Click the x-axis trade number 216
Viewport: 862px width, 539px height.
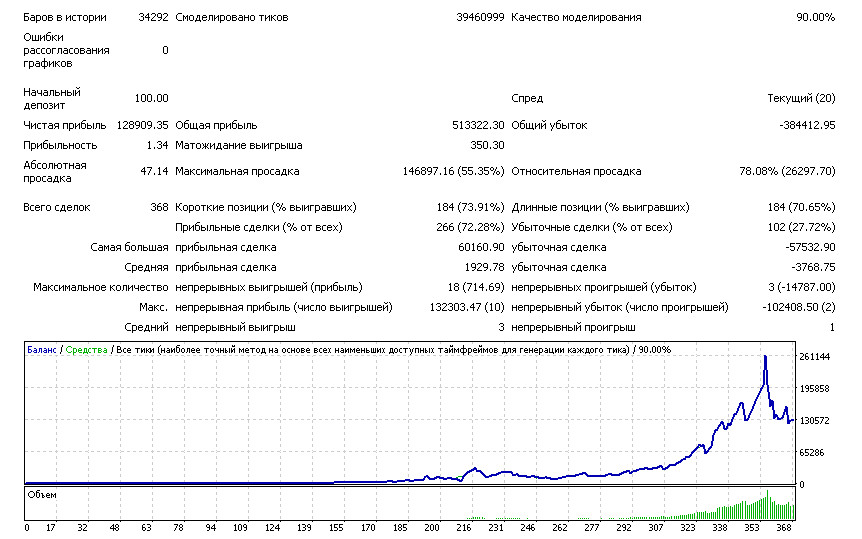click(x=463, y=527)
